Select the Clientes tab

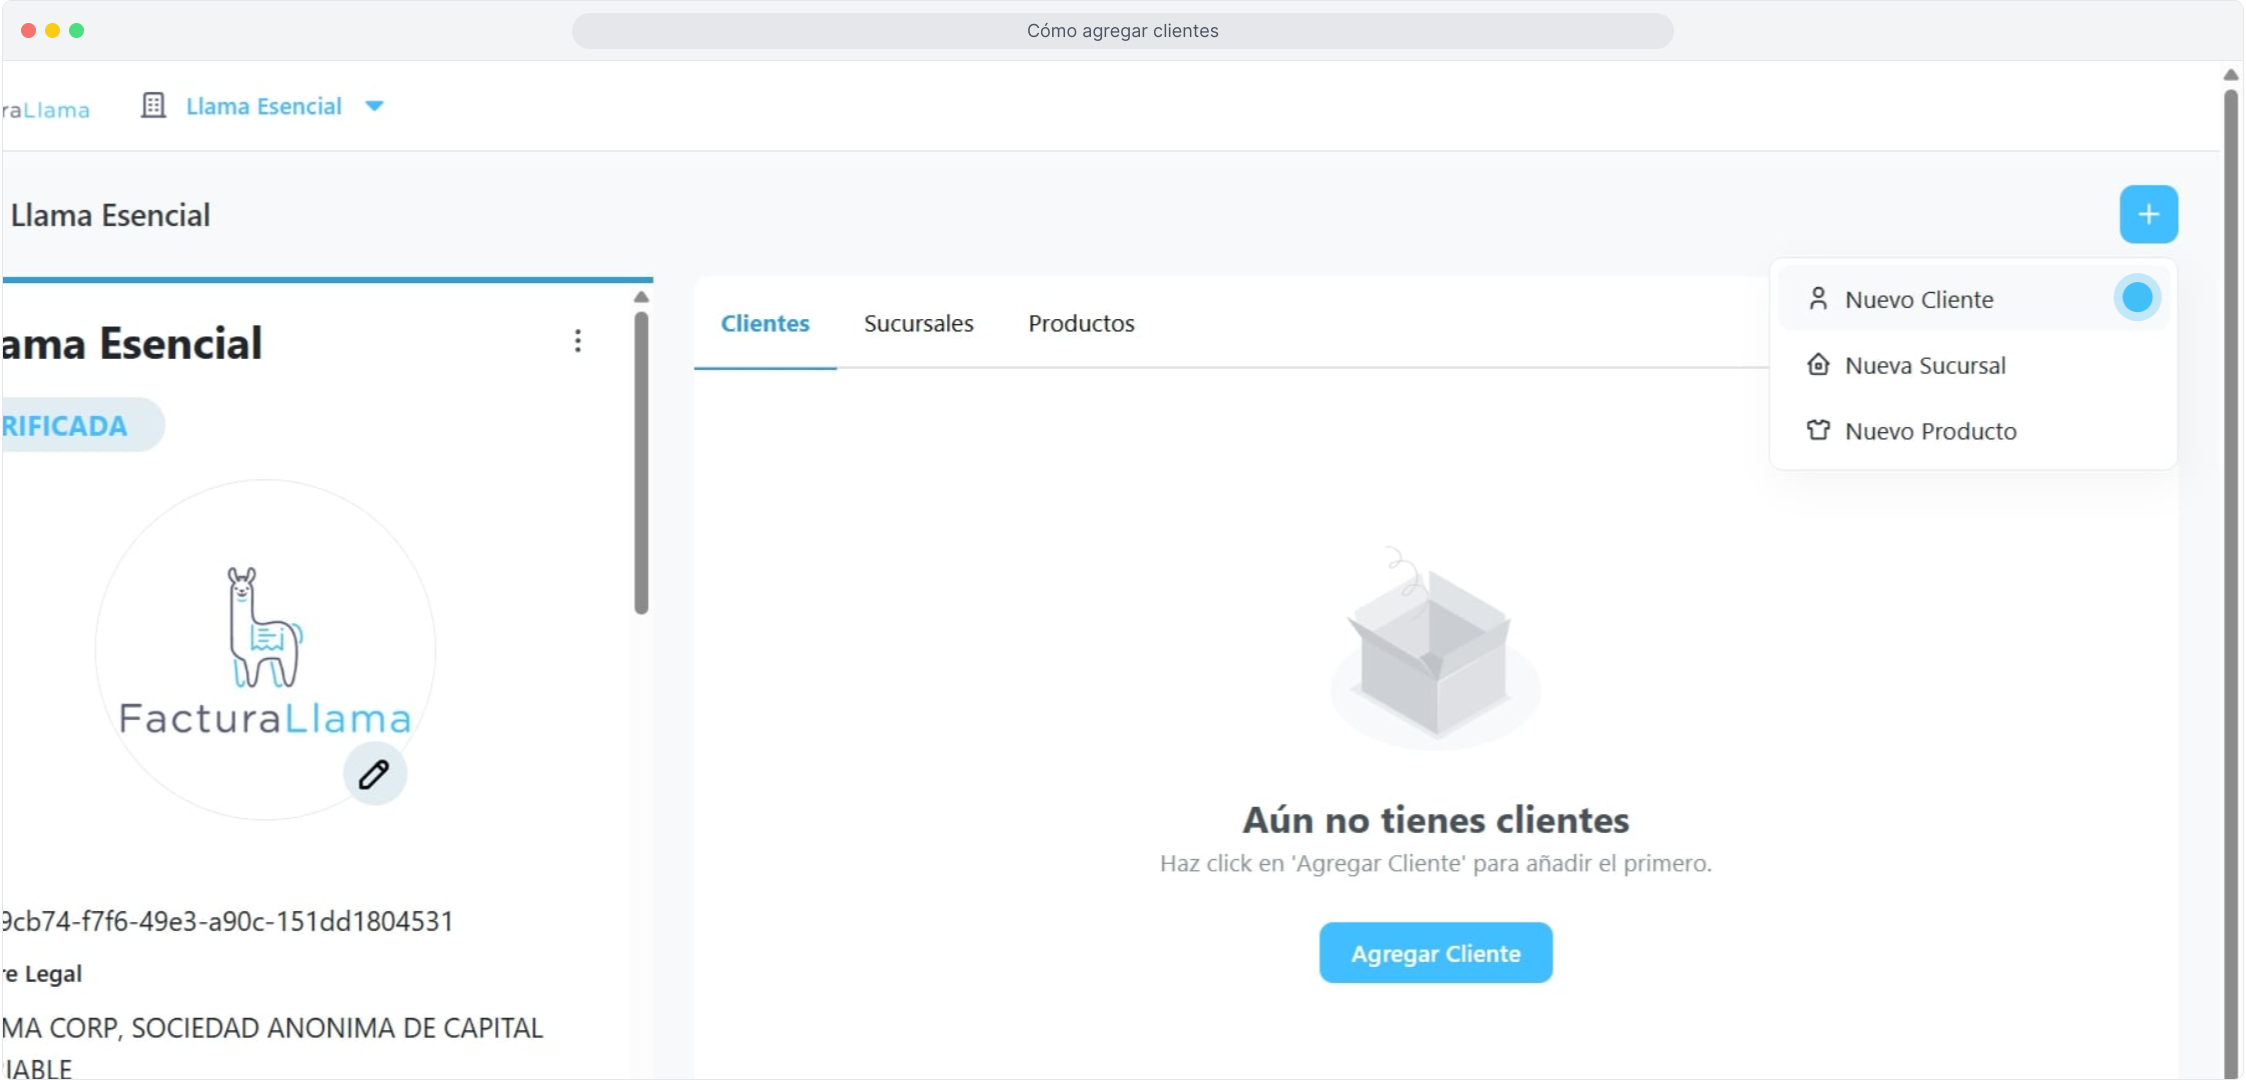(765, 323)
